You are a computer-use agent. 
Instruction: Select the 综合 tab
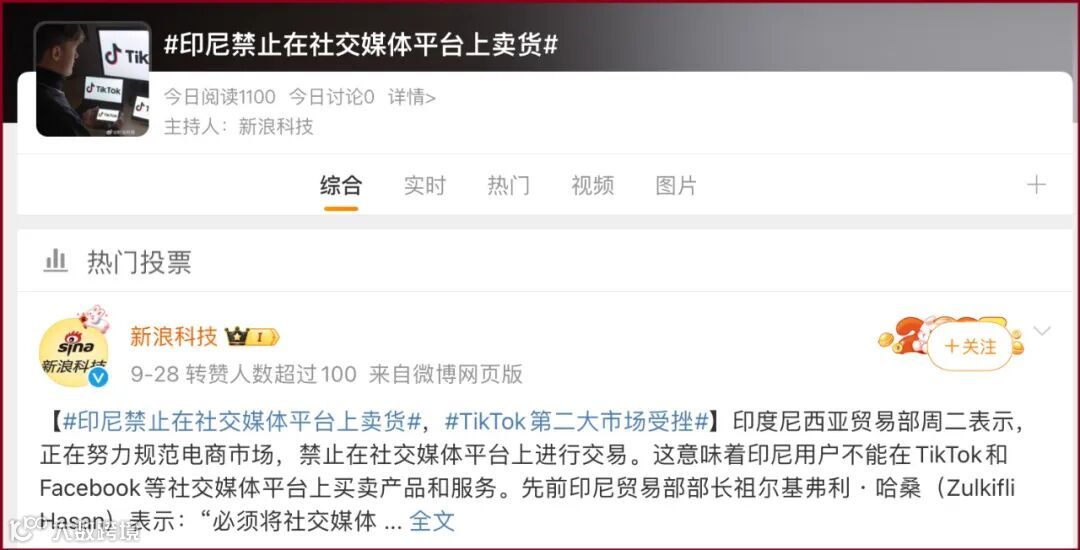click(x=341, y=185)
